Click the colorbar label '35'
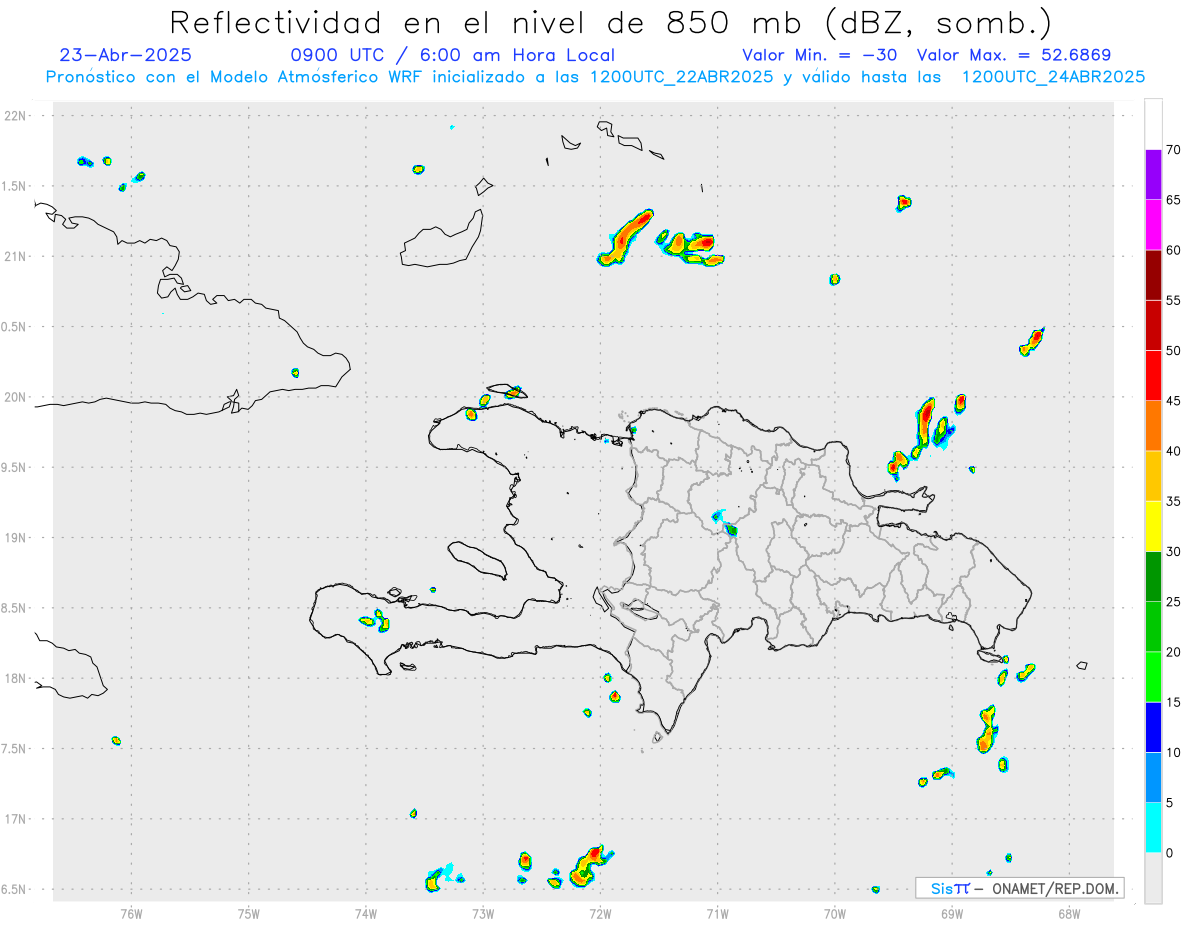The width and height of the screenshot is (1200, 927). pyautogui.click(x=1174, y=501)
